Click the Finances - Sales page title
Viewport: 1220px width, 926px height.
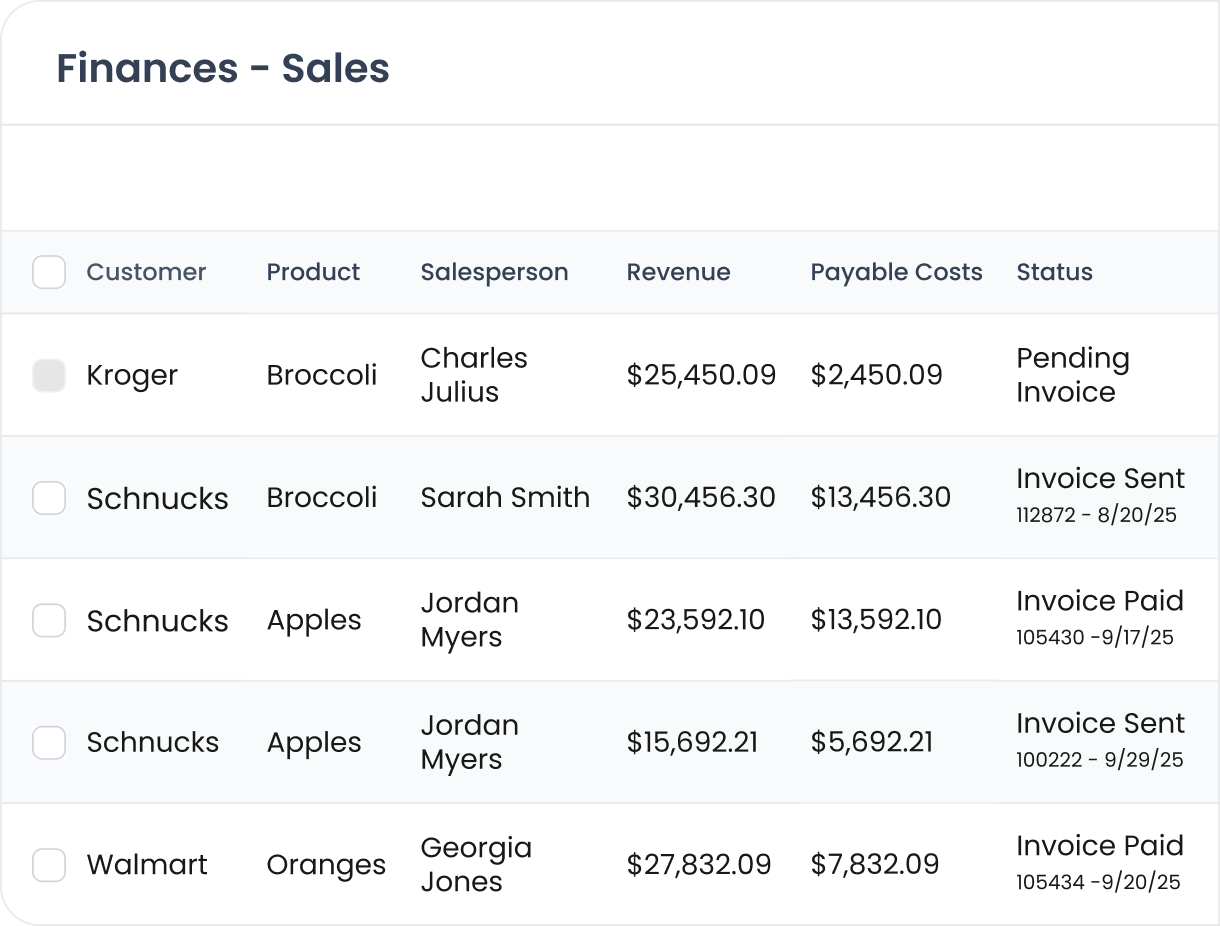pos(223,68)
